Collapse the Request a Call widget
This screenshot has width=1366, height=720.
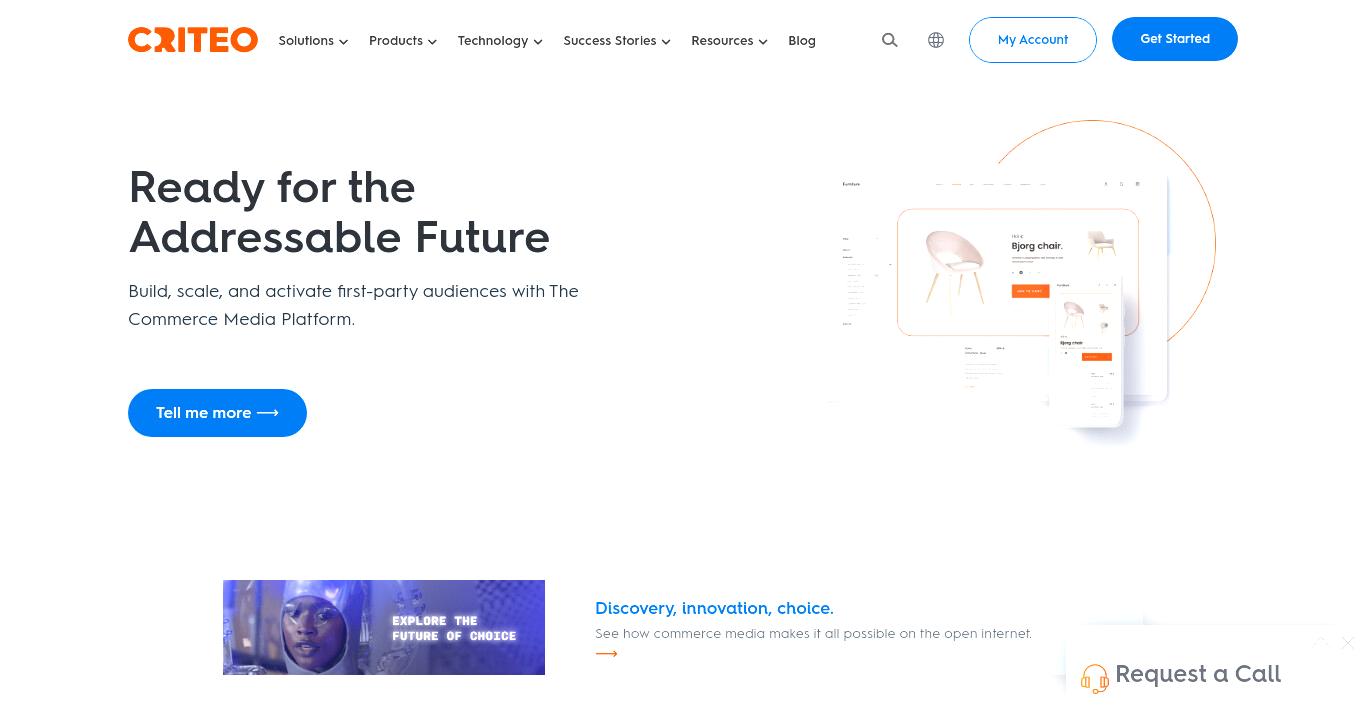[x=1320, y=642]
